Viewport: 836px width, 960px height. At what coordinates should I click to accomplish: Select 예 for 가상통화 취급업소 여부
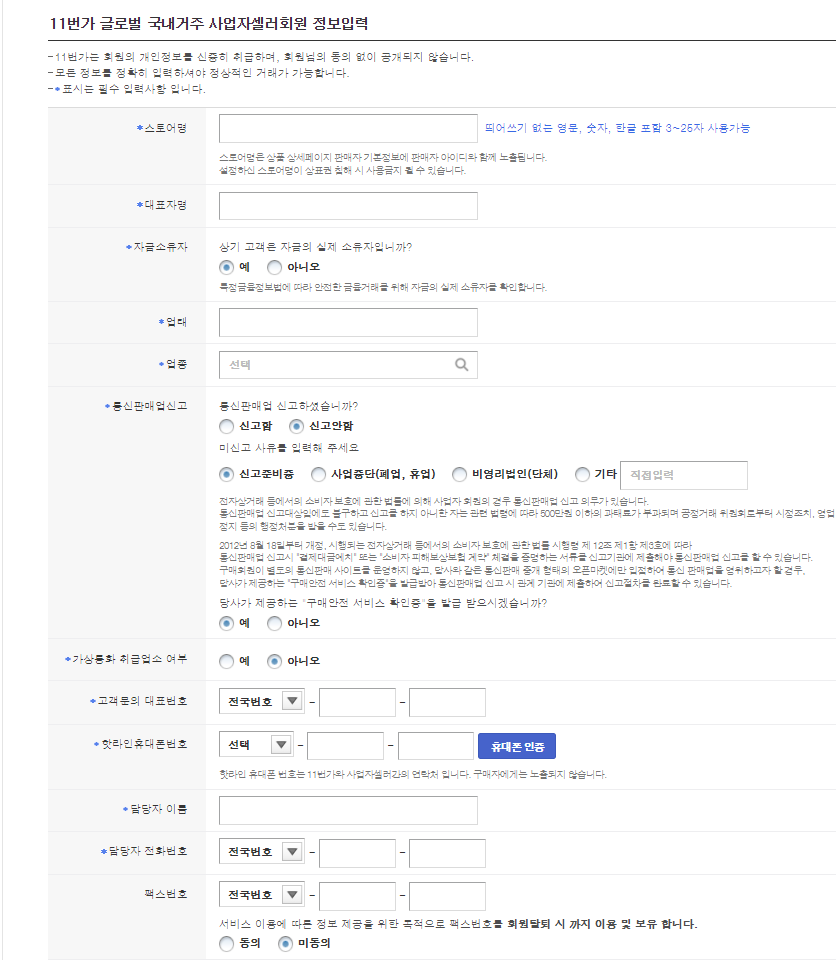(227, 661)
